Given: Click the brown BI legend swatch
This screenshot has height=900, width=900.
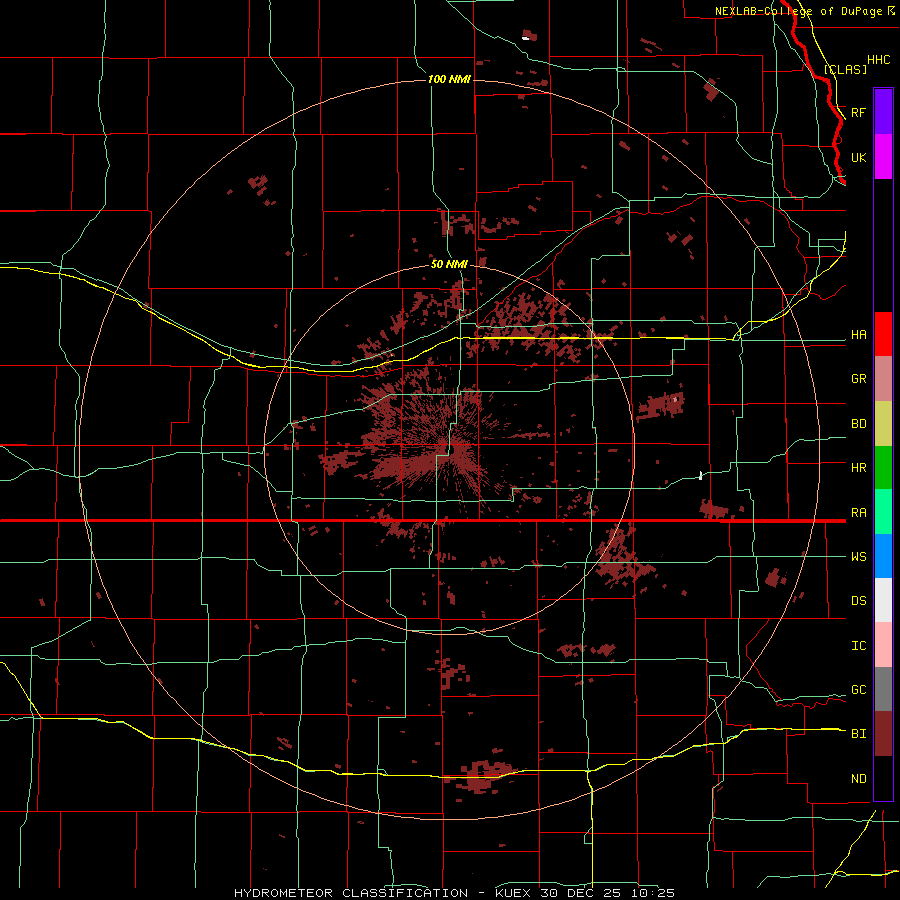Looking at the screenshot, I should 883,734.
